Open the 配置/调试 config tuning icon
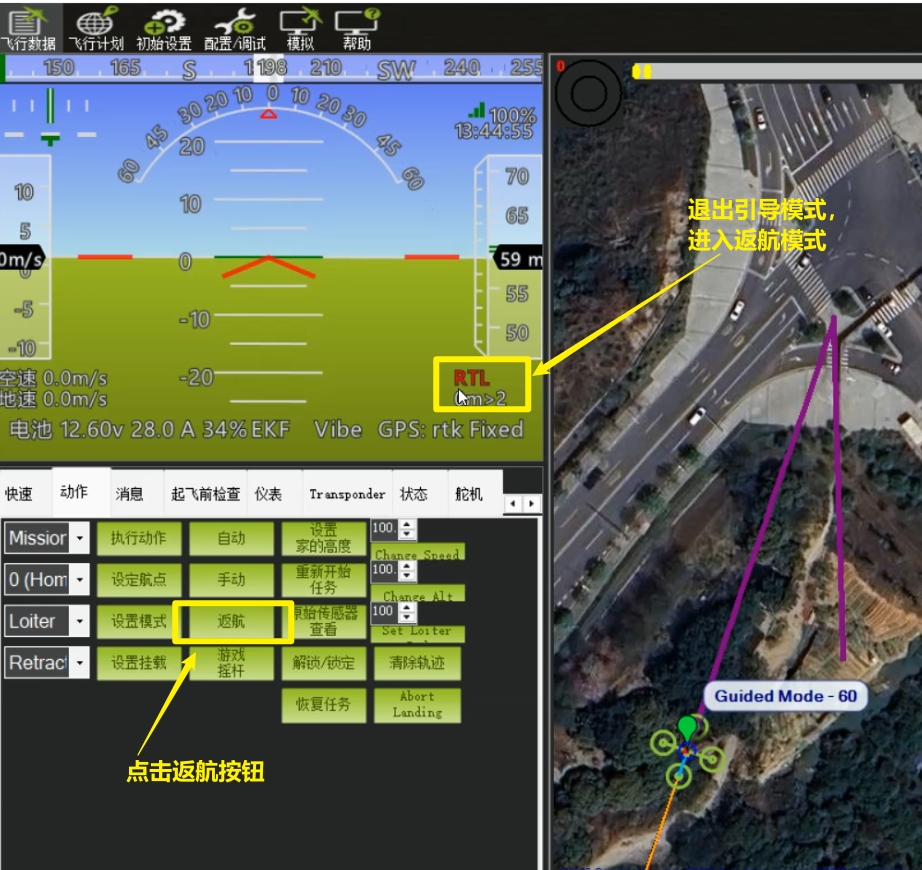Viewport: 922px width, 870px height. point(235,27)
